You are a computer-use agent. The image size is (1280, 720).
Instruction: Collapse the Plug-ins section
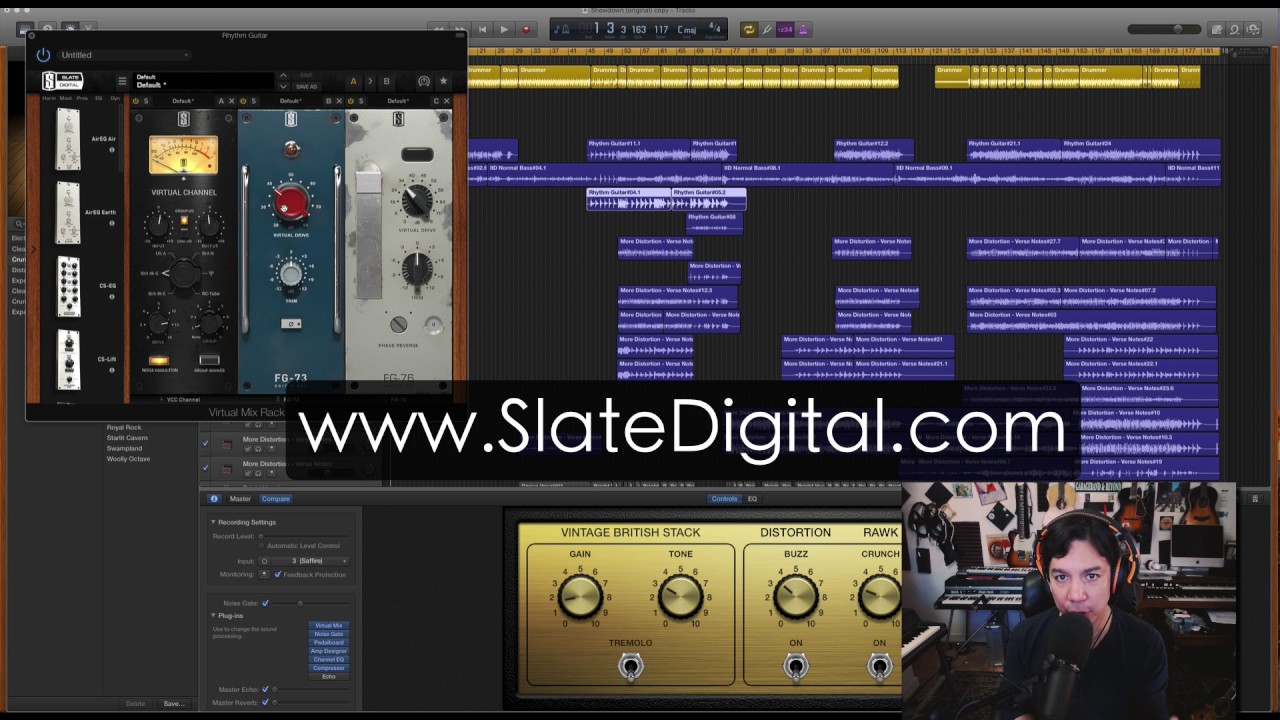tap(213, 616)
